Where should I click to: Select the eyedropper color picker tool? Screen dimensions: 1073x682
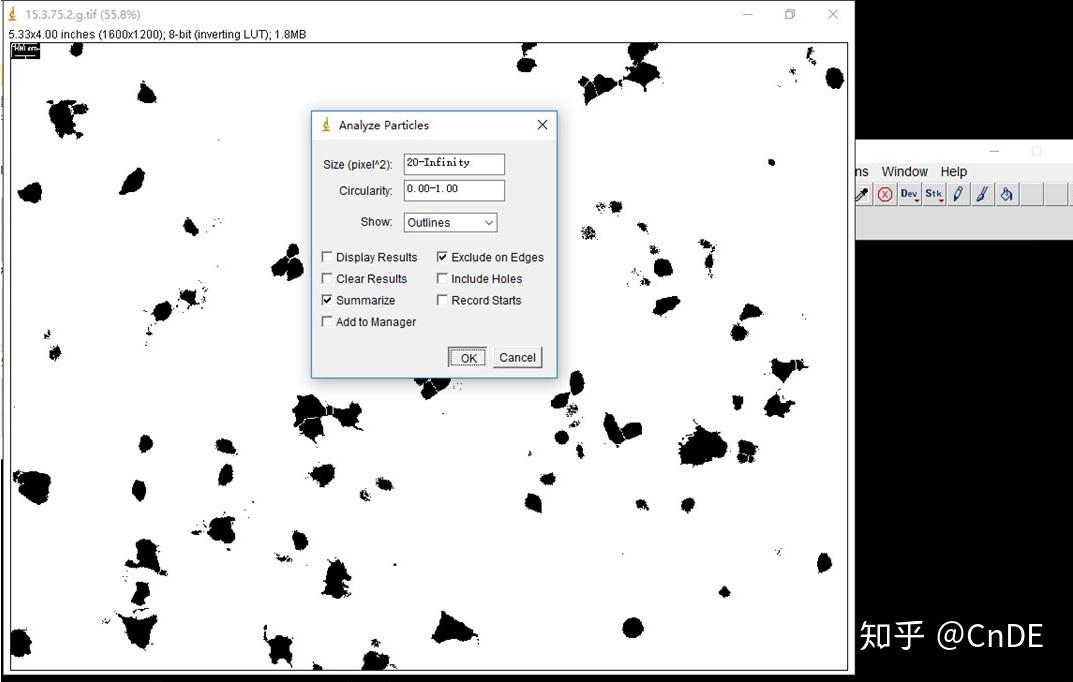[x=862, y=194]
